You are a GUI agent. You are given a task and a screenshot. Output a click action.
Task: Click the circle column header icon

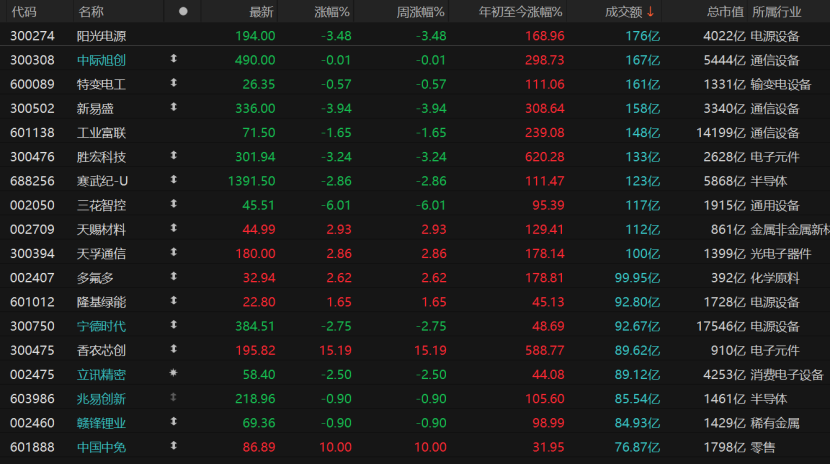(183, 11)
